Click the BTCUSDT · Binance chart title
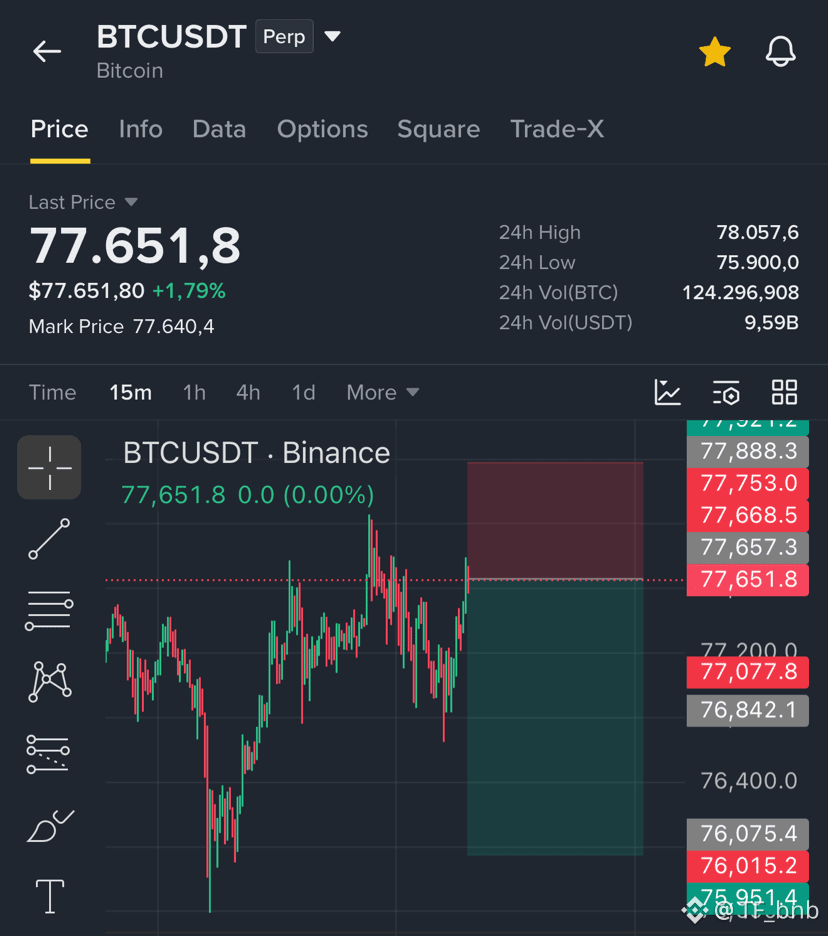Screen dimensions: 828x936 click(257, 453)
